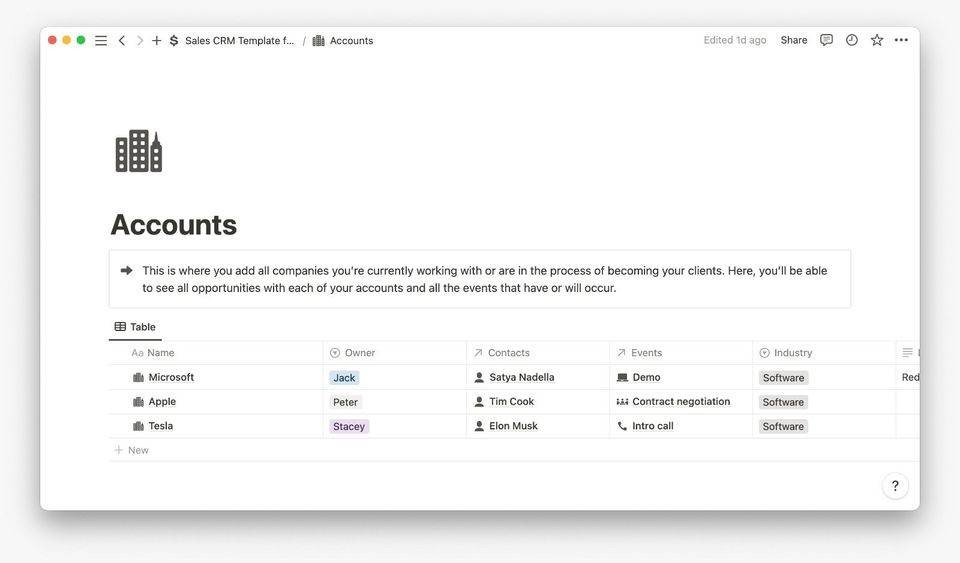Add a new page with plus icon

tap(157, 41)
